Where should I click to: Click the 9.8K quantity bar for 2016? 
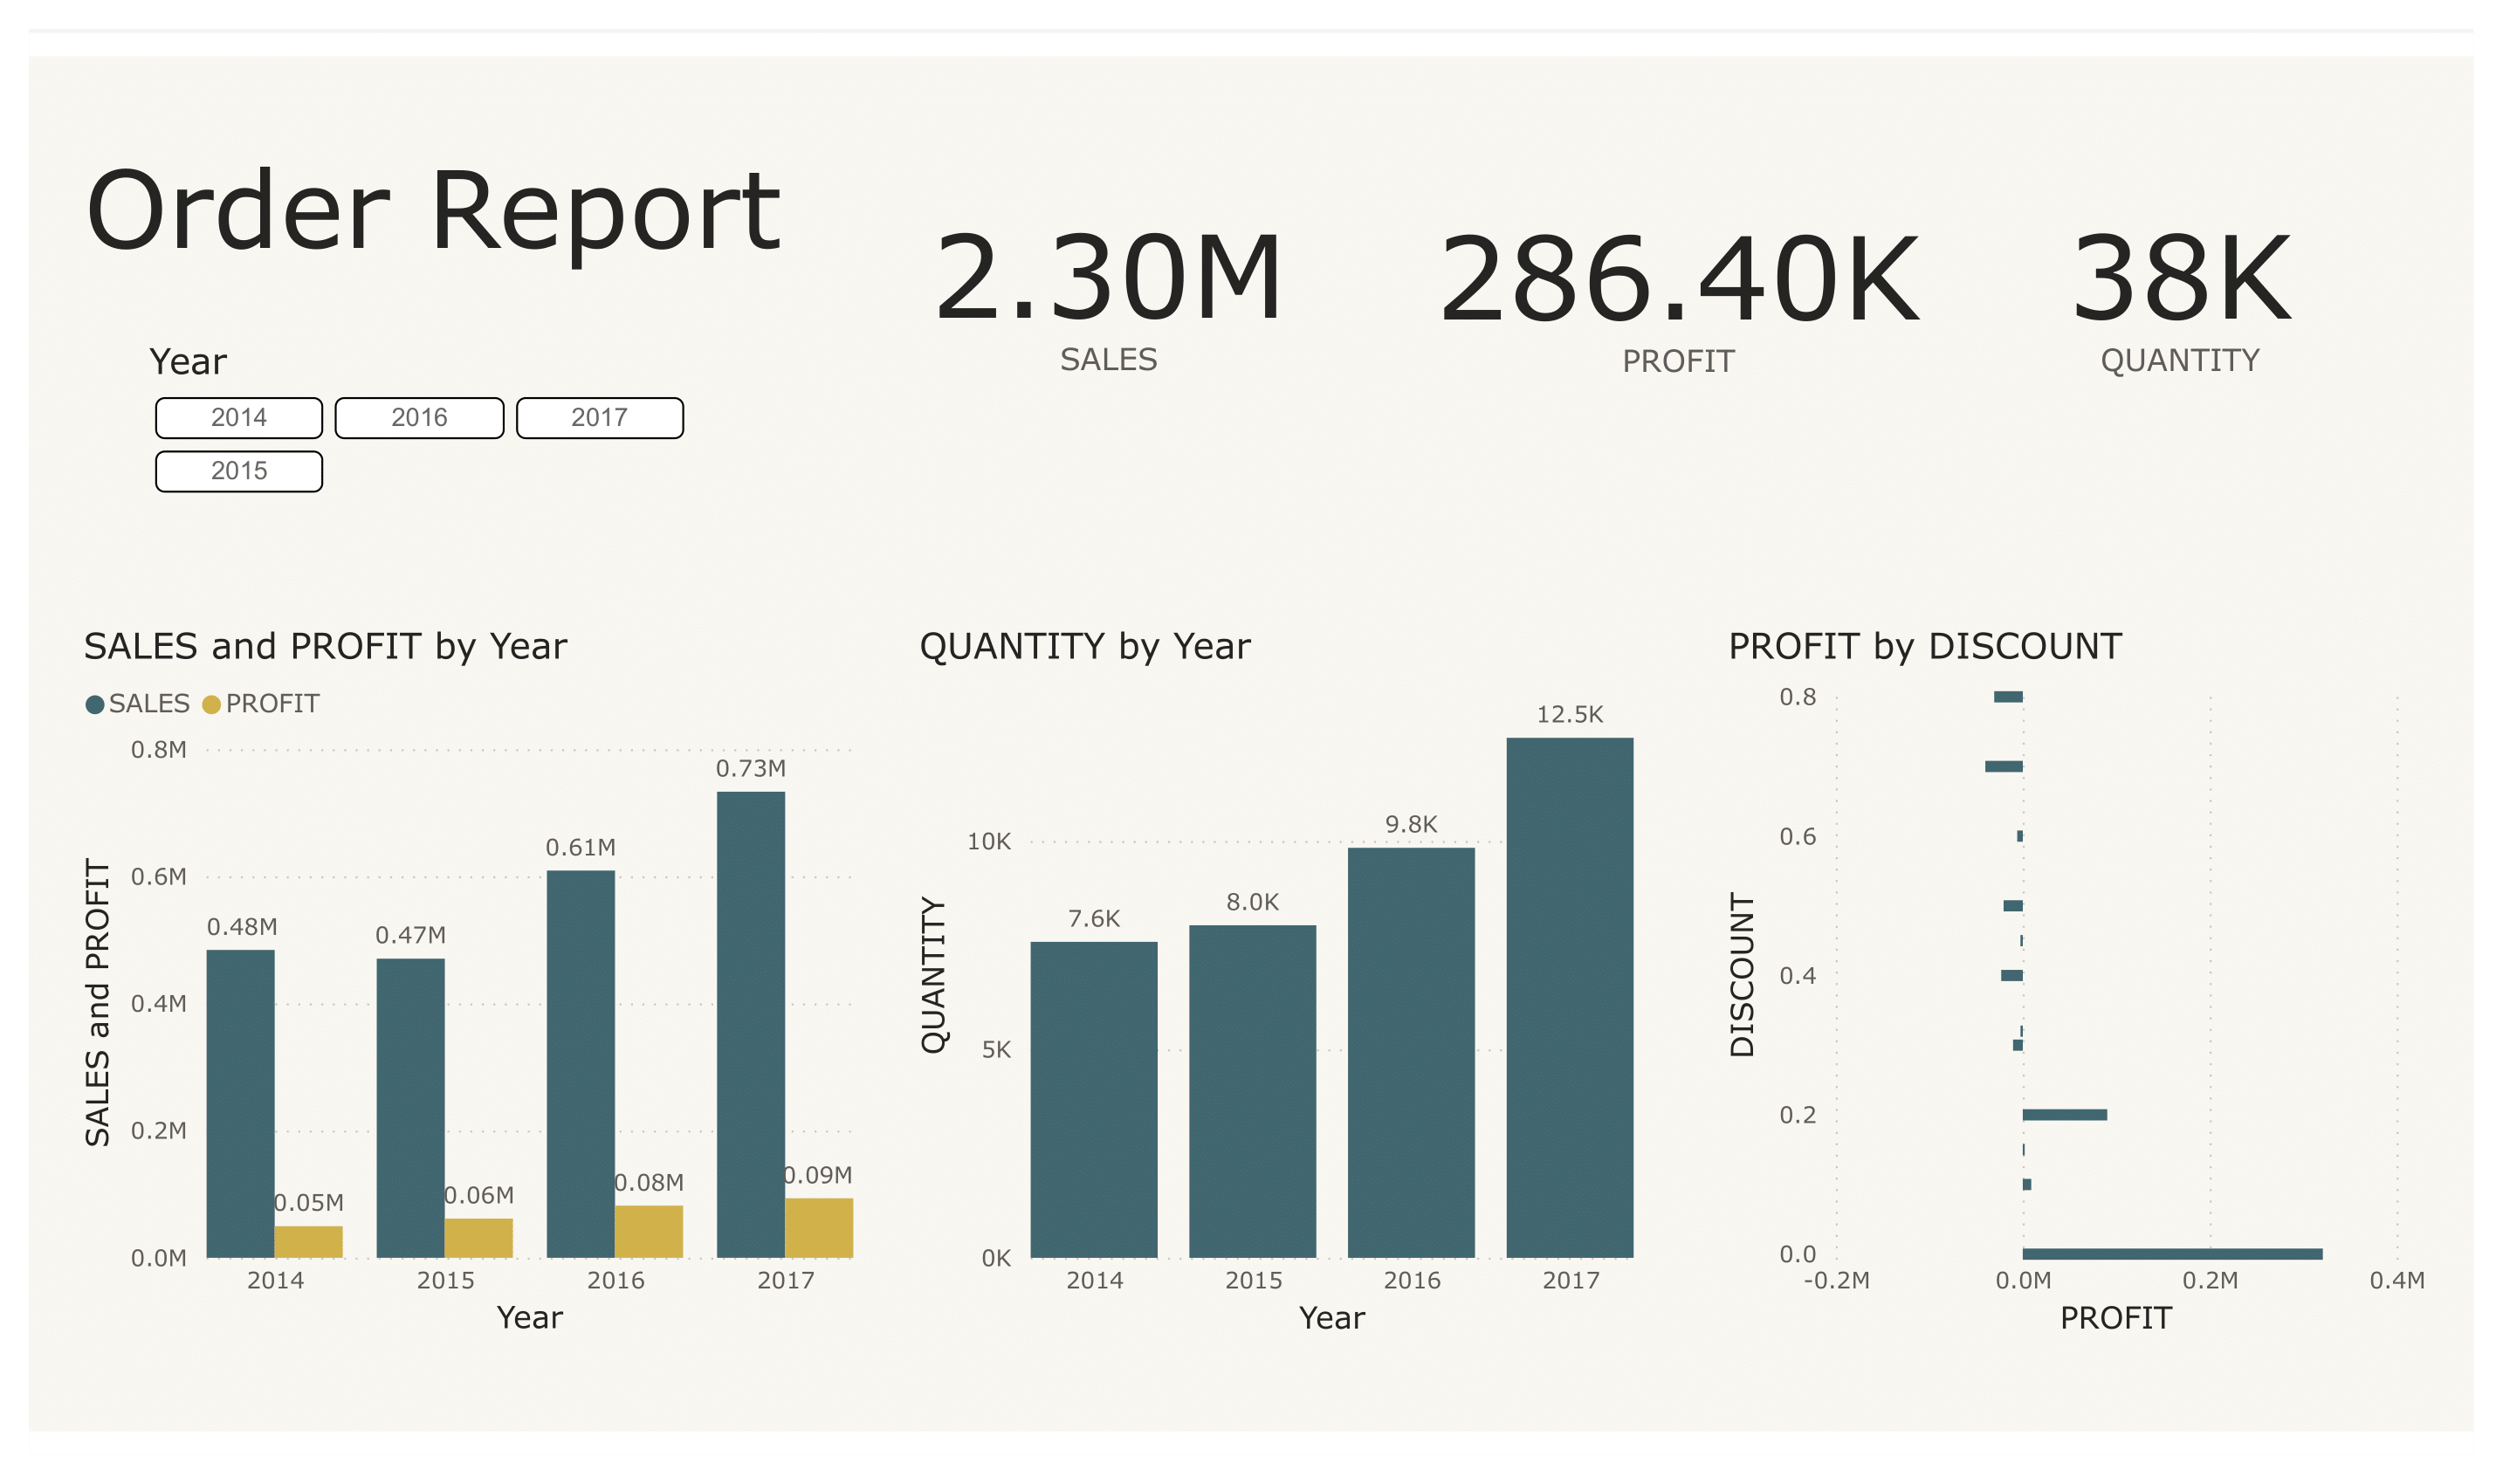click(1411, 1053)
